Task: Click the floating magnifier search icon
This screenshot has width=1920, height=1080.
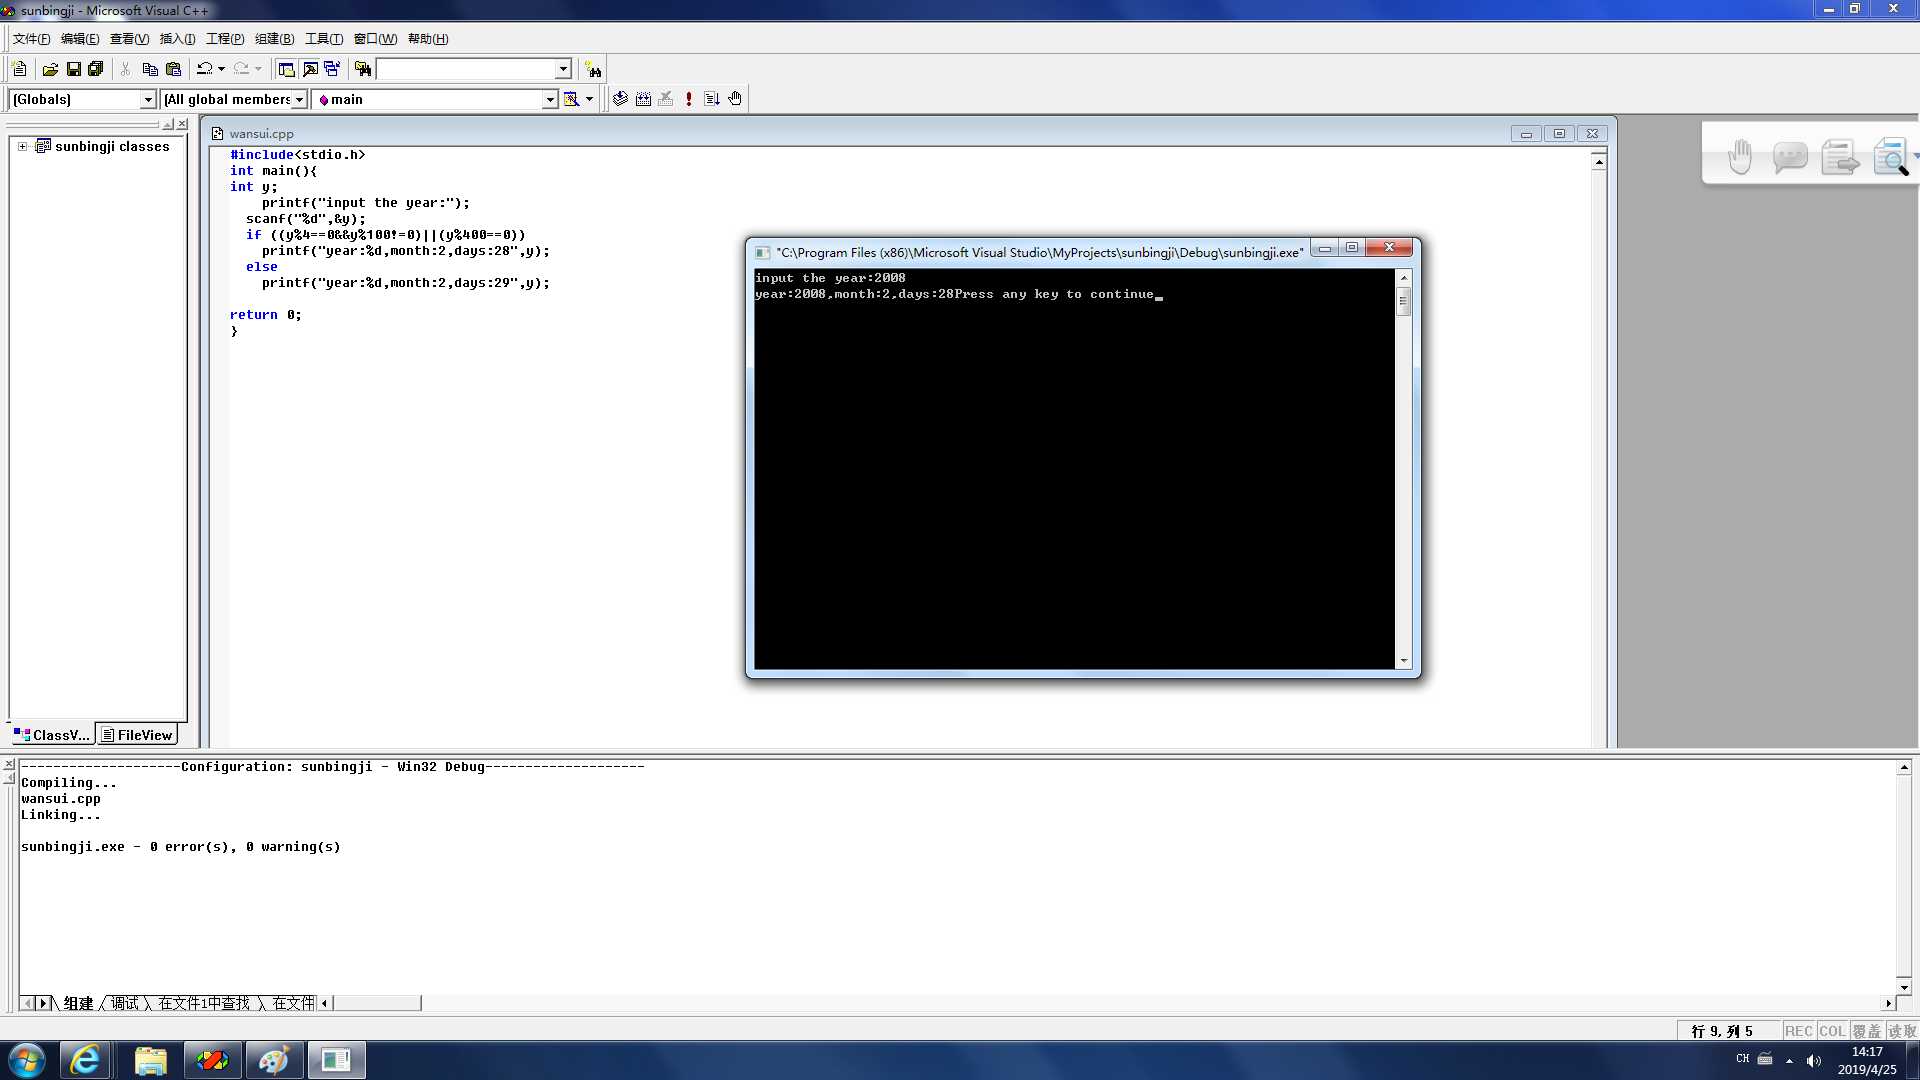Action: (x=1891, y=157)
